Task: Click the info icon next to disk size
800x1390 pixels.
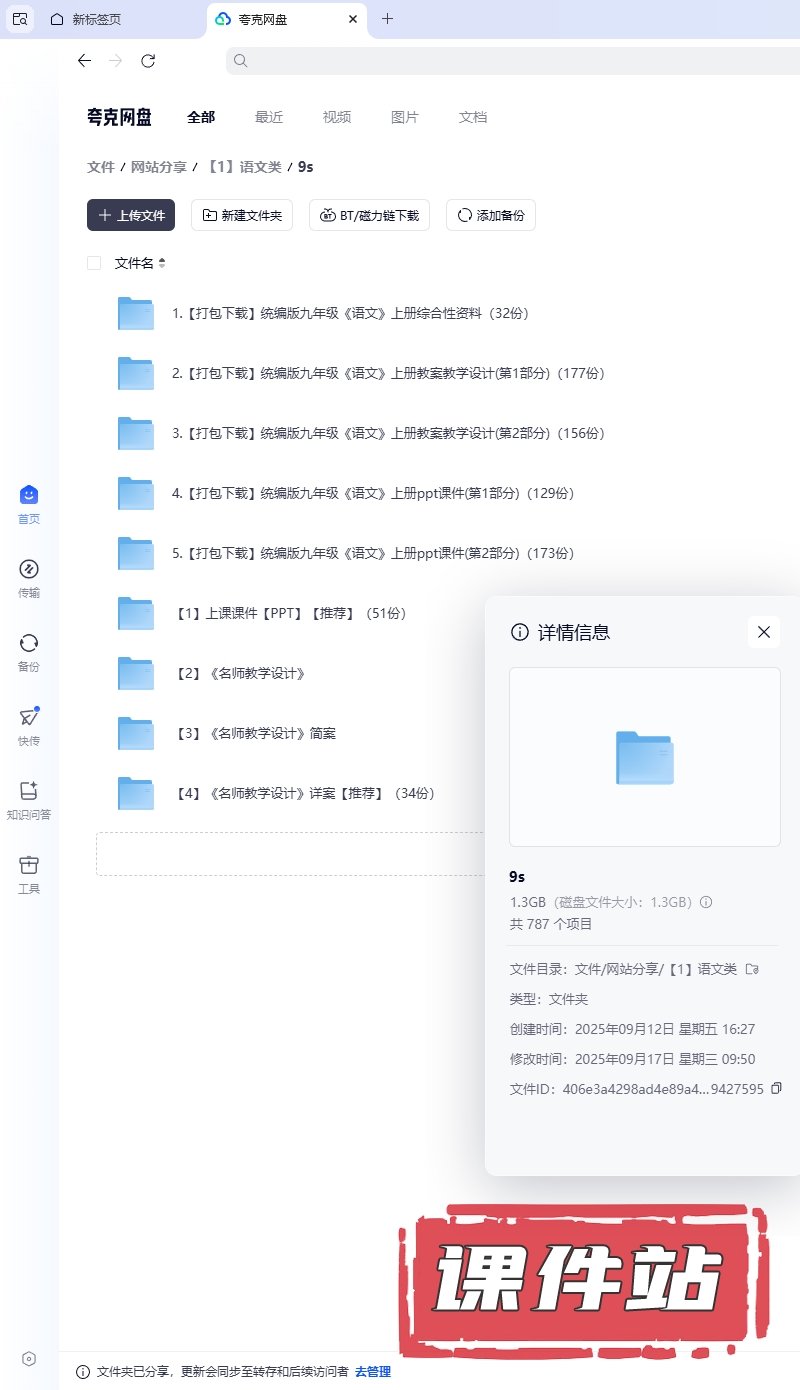Action: 706,902
